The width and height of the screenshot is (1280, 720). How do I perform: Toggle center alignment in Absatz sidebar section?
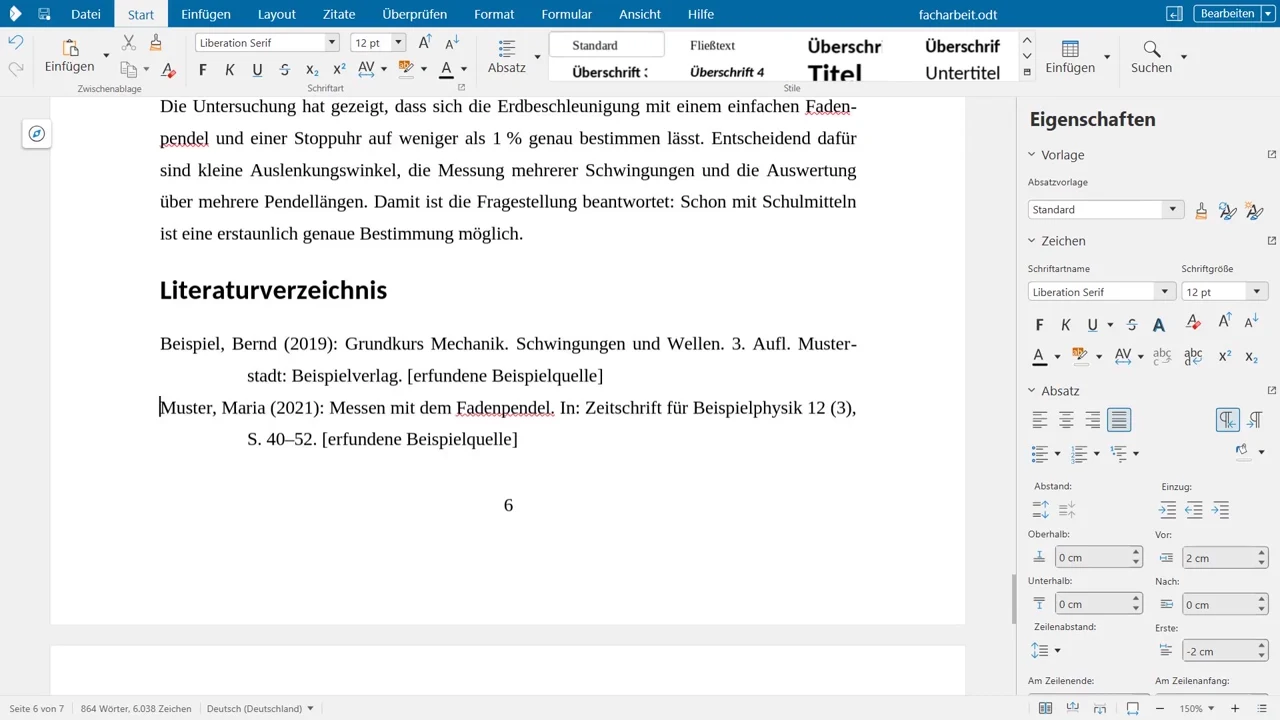[1066, 420]
